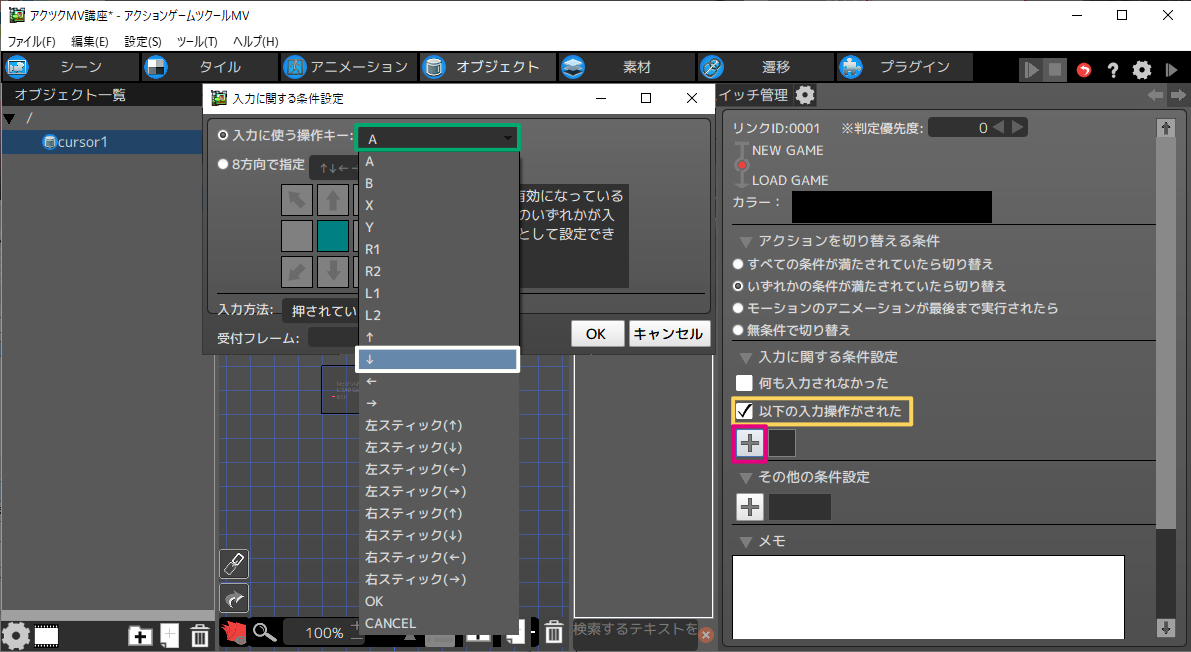Click the red undo arrow icon
The image size is (1191, 652).
tap(1084, 70)
